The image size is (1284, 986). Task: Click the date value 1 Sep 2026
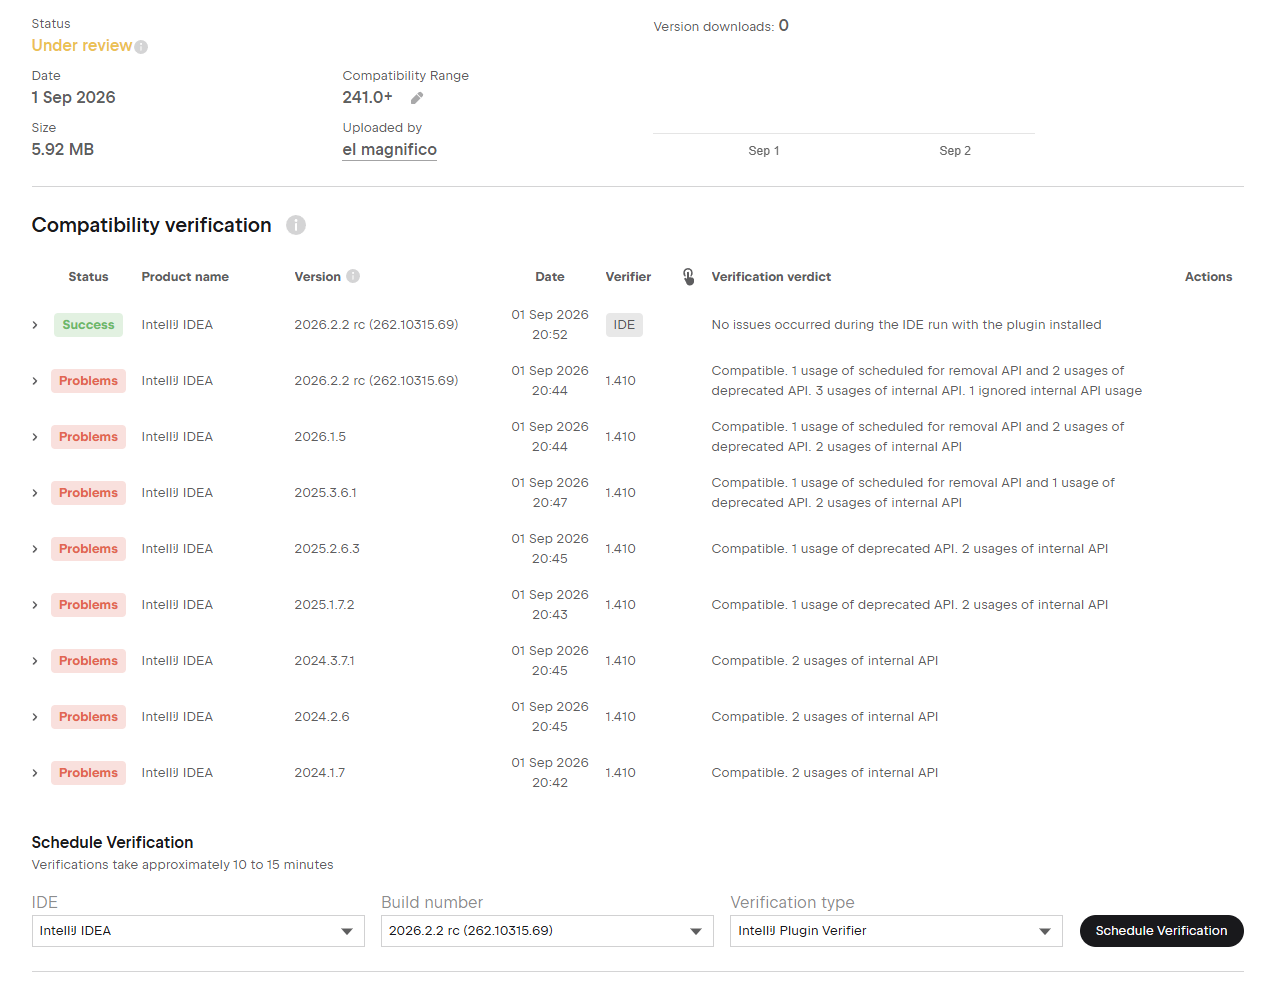click(73, 98)
